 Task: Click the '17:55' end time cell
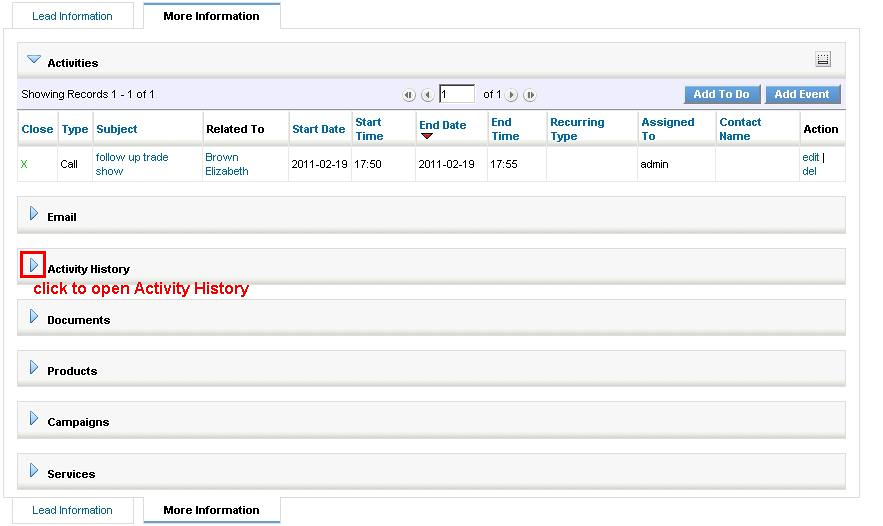503,164
